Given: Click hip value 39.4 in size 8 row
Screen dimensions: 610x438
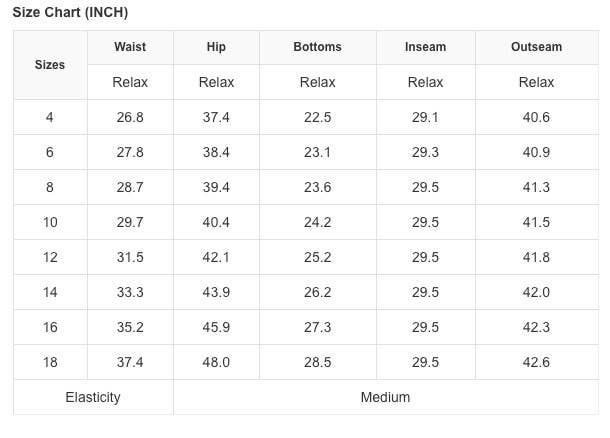Looking at the screenshot, I should click(x=216, y=187).
